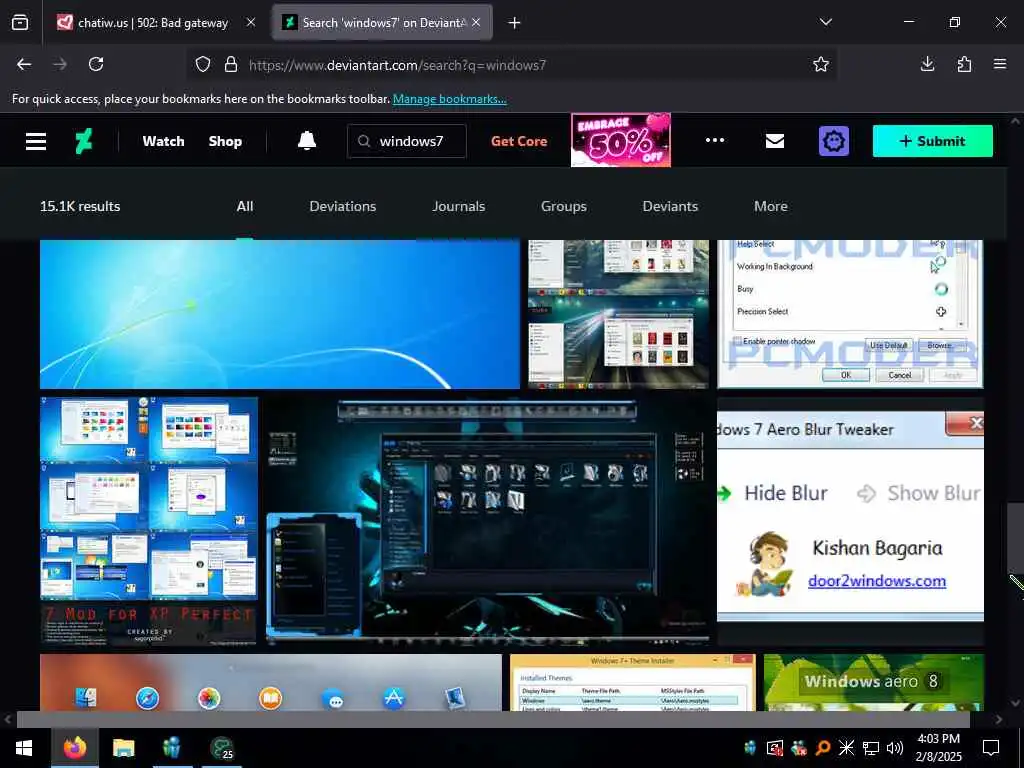Switch to the Journals tab

point(458,206)
